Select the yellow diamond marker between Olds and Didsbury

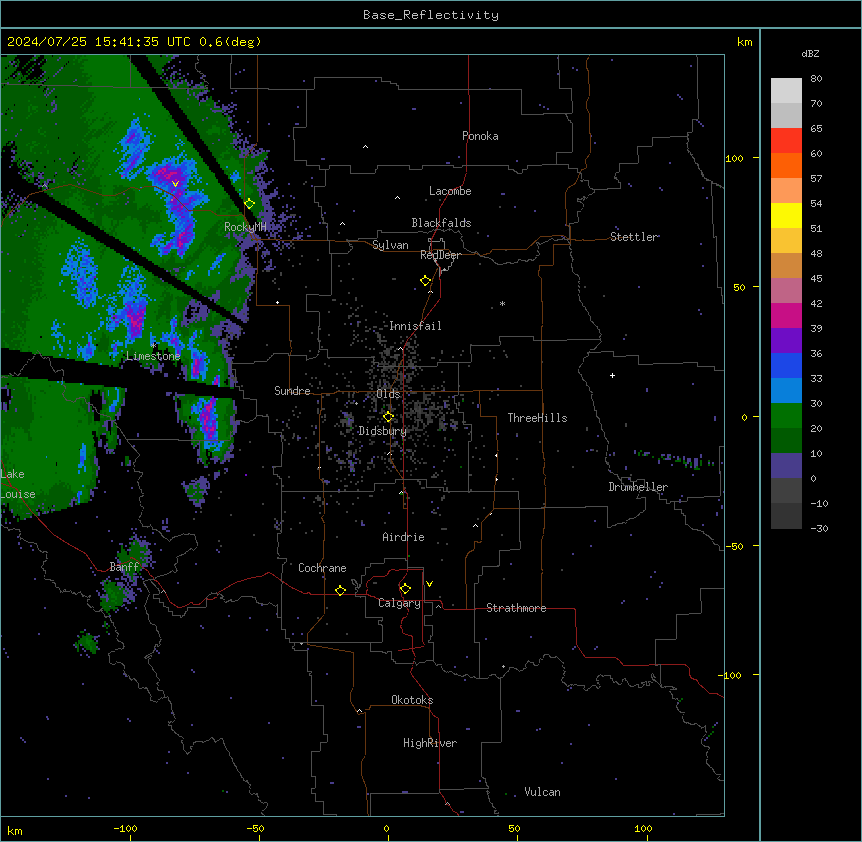point(388,417)
